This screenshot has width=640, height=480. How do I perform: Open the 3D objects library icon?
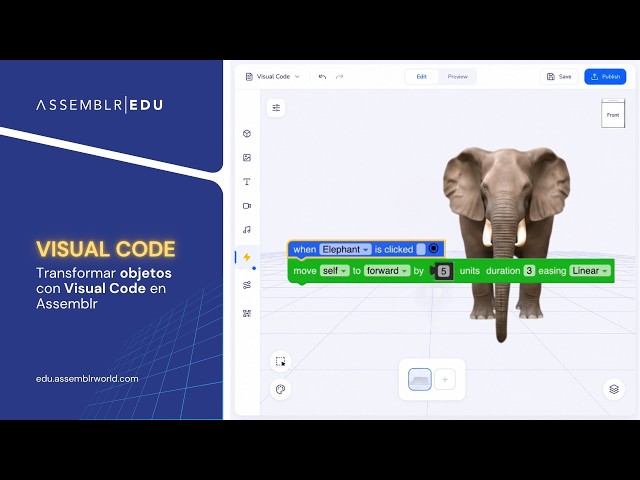pyautogui.click(x=247, y=134)
